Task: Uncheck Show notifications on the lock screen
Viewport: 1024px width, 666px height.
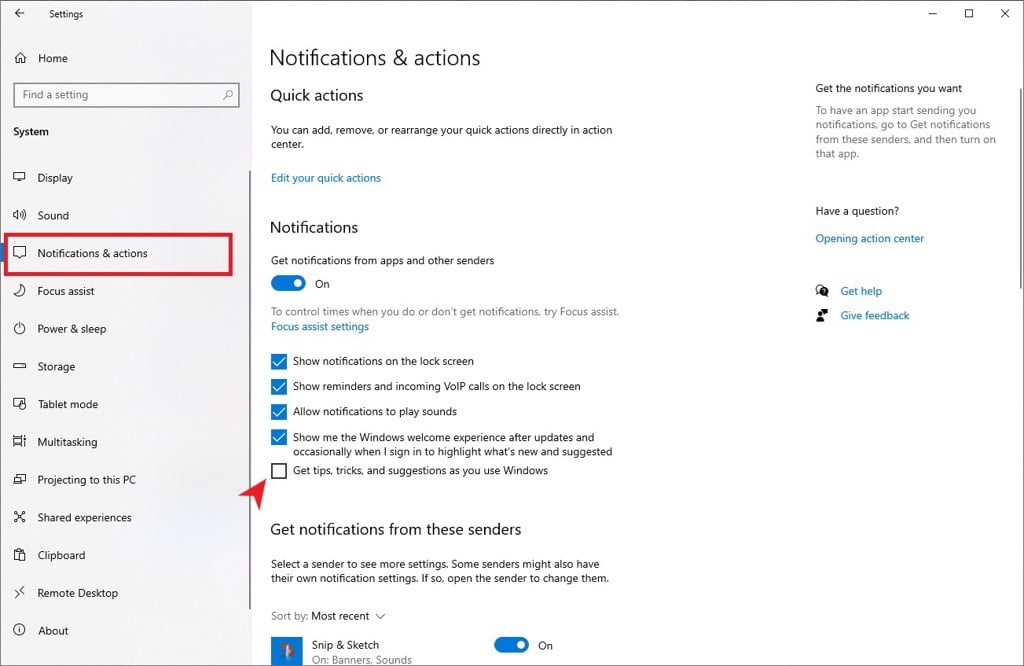Action: coord(279,361)
